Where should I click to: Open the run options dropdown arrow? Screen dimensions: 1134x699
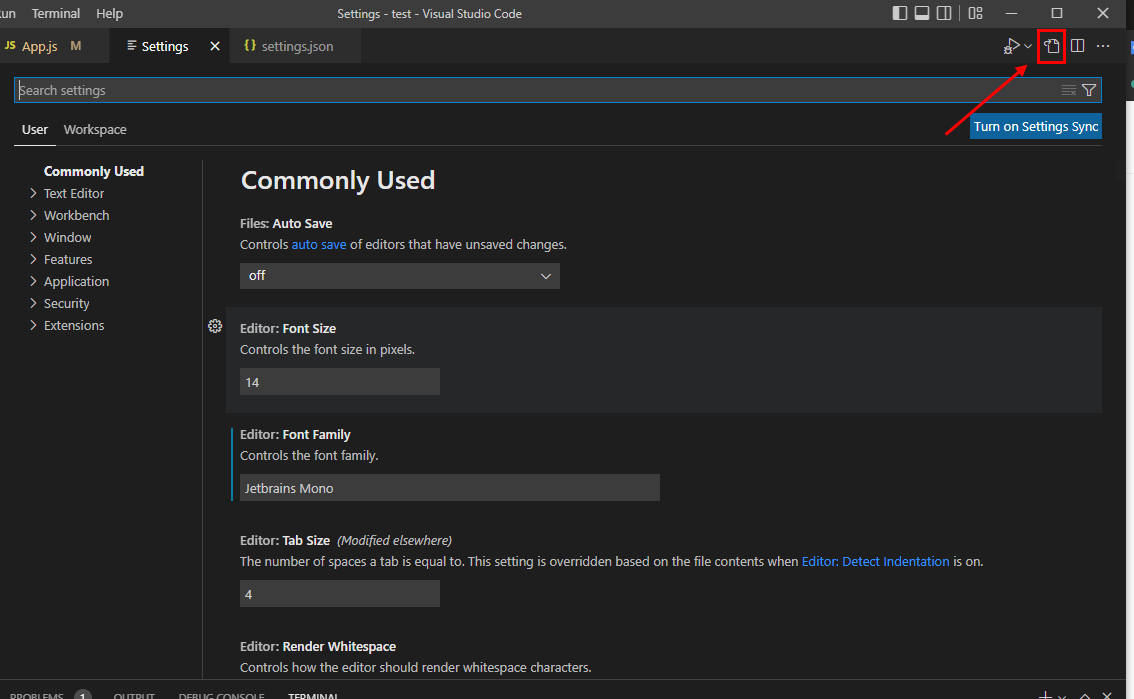click(x=1028, y=46)
